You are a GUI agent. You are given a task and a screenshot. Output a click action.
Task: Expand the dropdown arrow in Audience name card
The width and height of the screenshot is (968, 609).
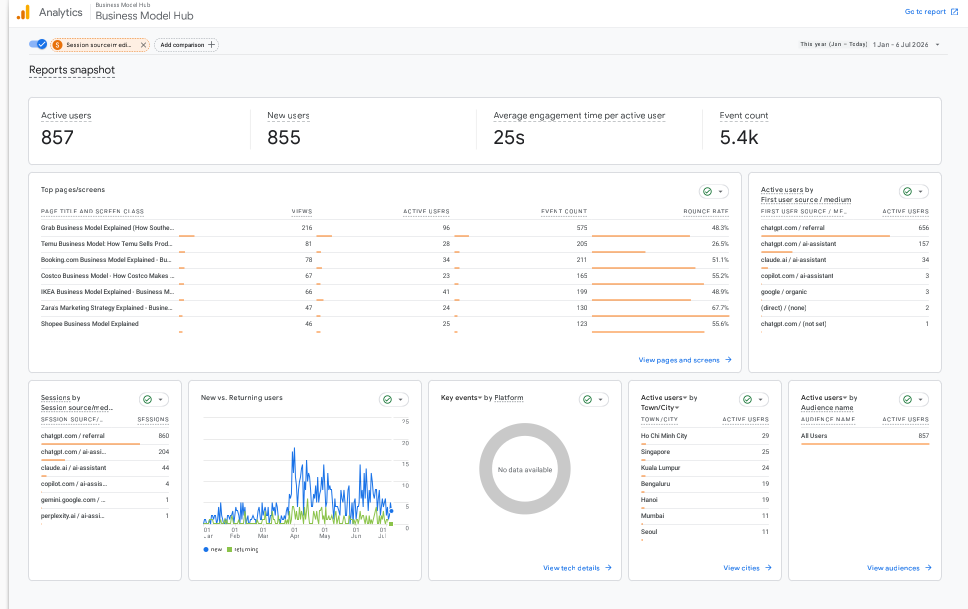tap(920, 400)
